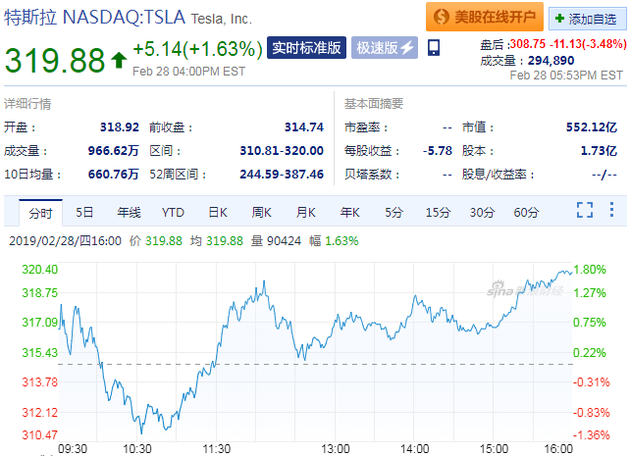Viewport: 630px width, 456px height.
Task: Click previous close value 314.74
Action: tap(304, 127)
